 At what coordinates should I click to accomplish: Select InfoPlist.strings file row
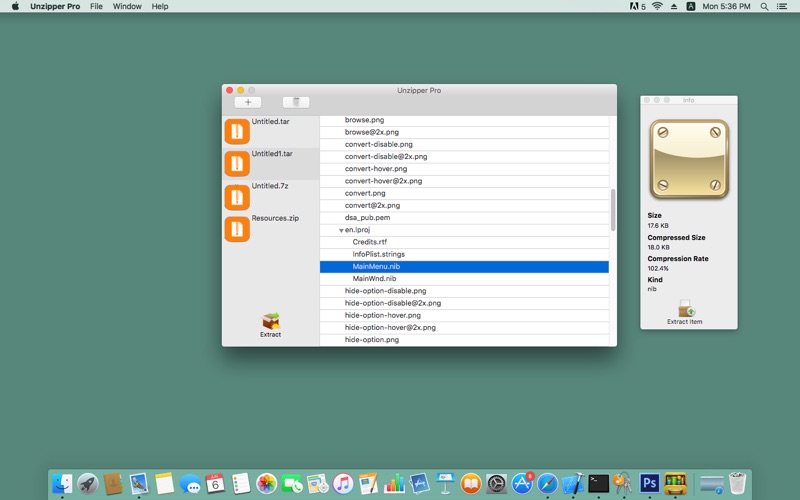pos(464,254)
